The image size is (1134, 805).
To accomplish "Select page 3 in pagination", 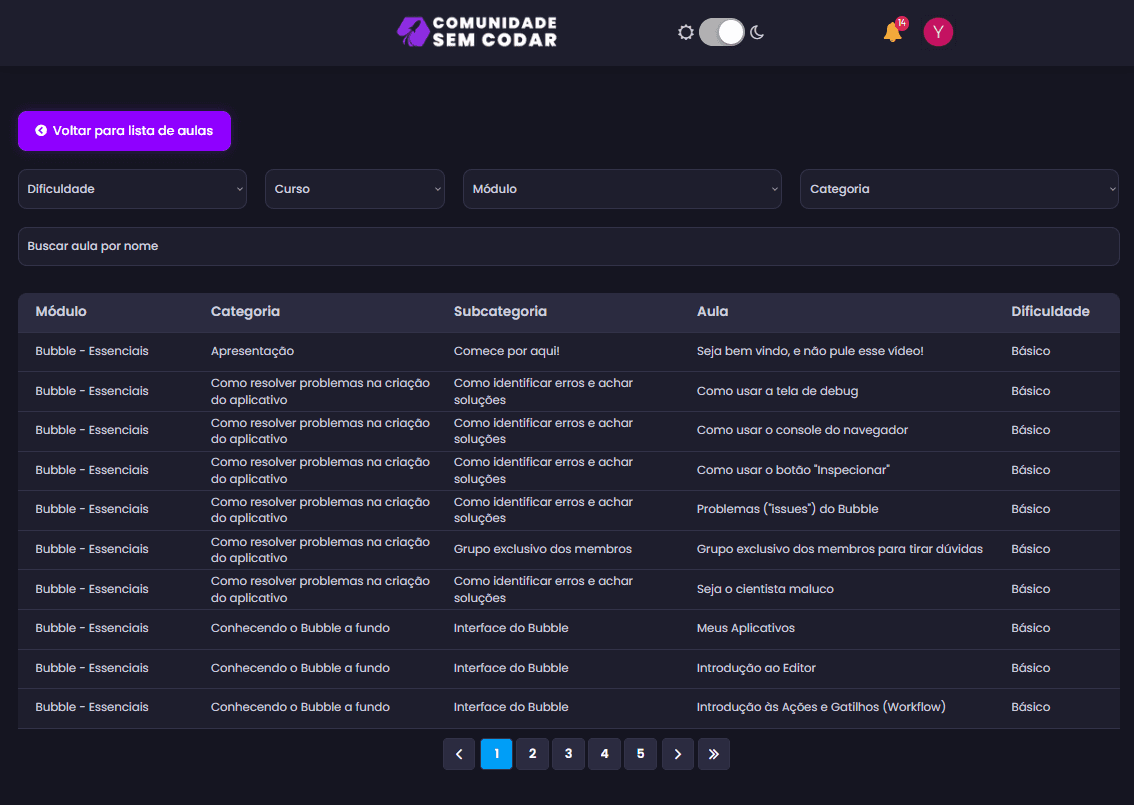I will (x=568, y=754).
